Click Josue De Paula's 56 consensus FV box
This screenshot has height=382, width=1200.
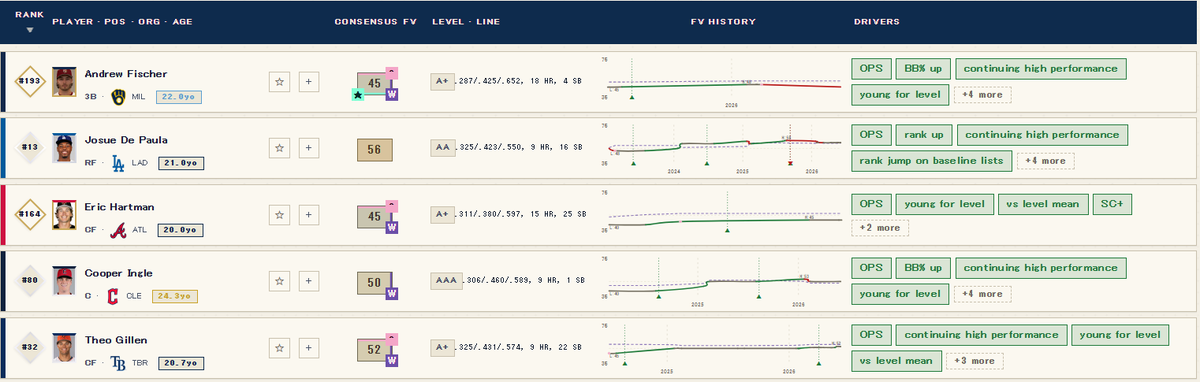[375, 149]
